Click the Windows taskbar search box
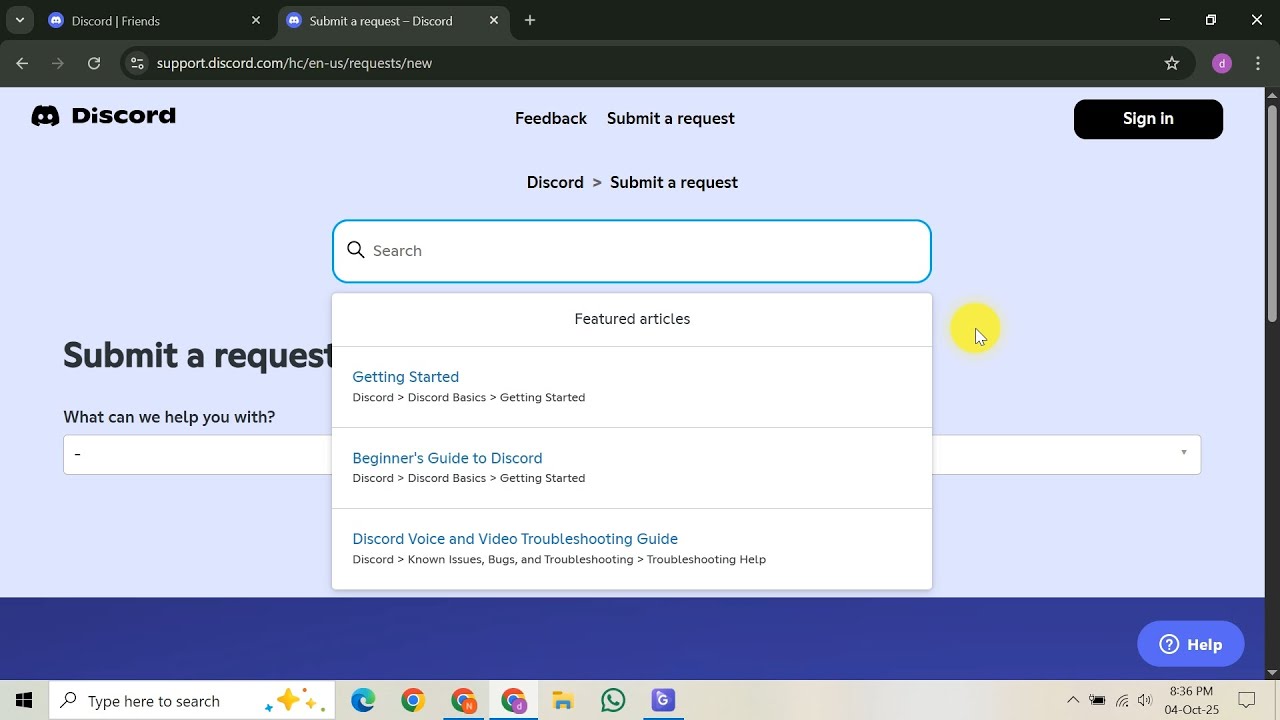Screen dimensions: 1280x720 coord(190,701)
